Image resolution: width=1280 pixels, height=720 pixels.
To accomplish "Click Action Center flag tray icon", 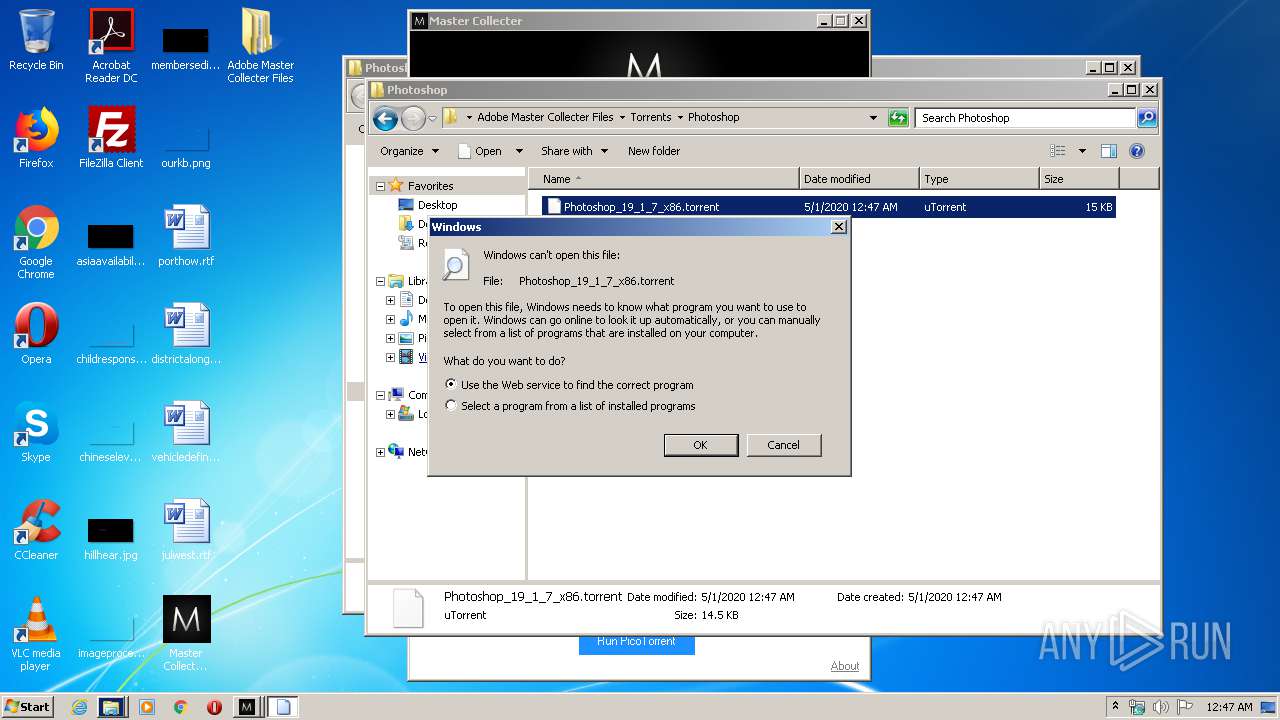I will [x=1184, y=707].
